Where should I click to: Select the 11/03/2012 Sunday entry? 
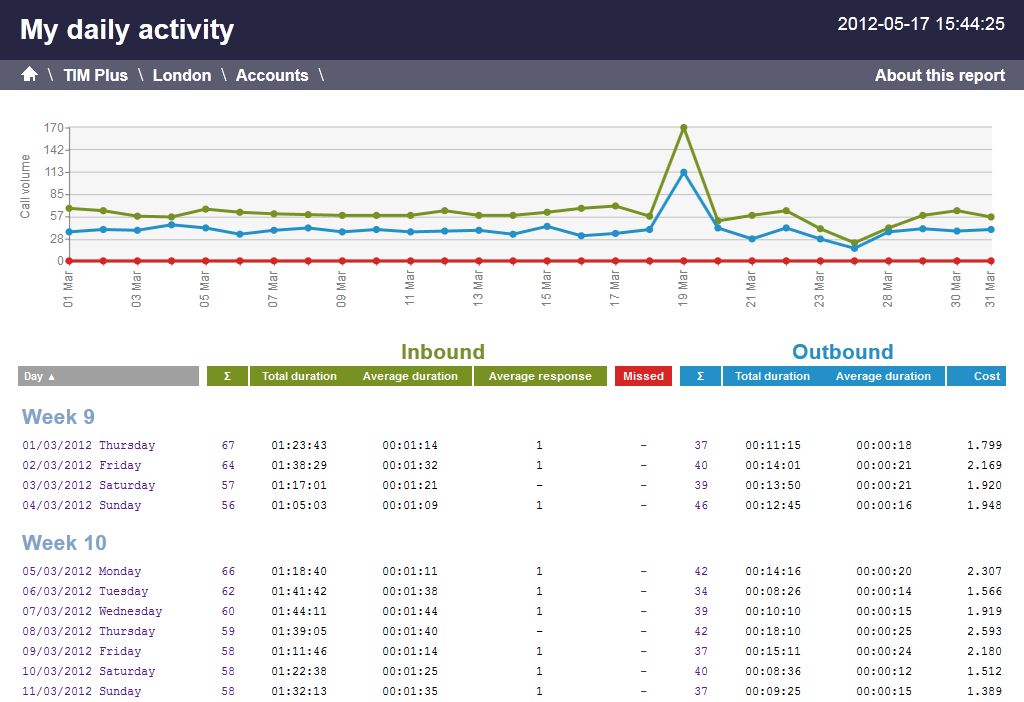[x=82, y=691]
